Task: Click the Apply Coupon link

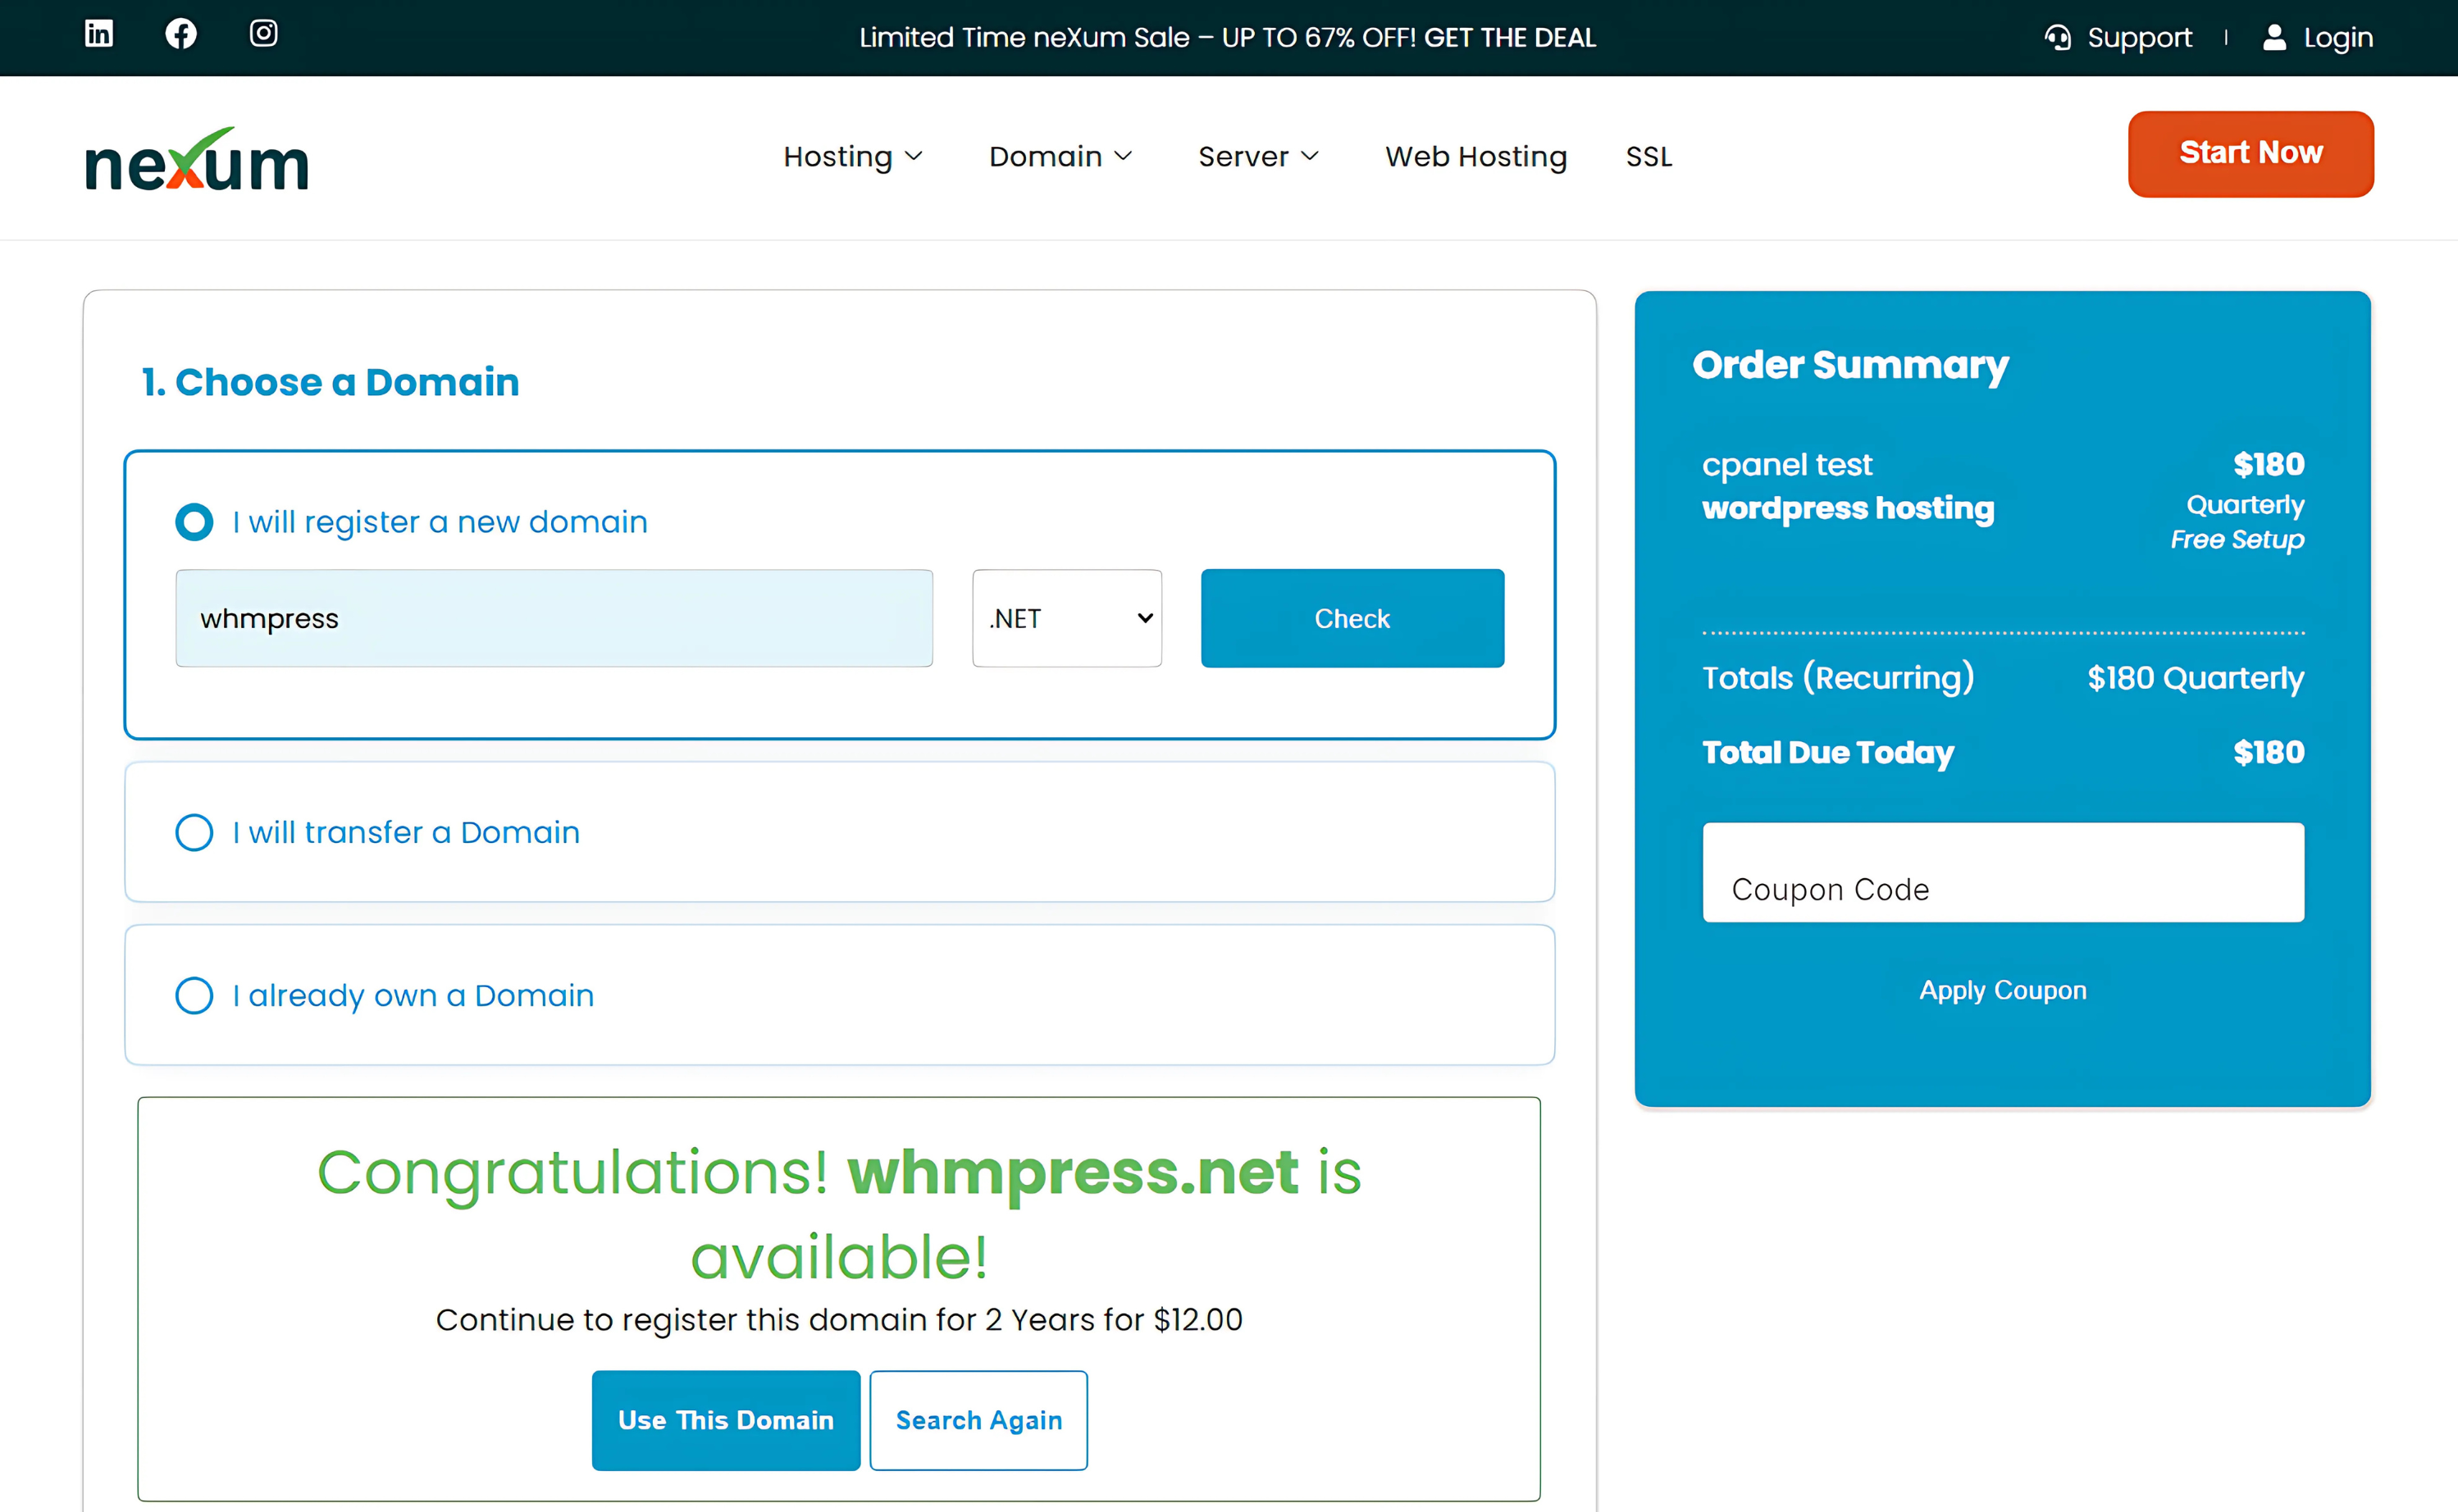Action: click(2003, 990)
